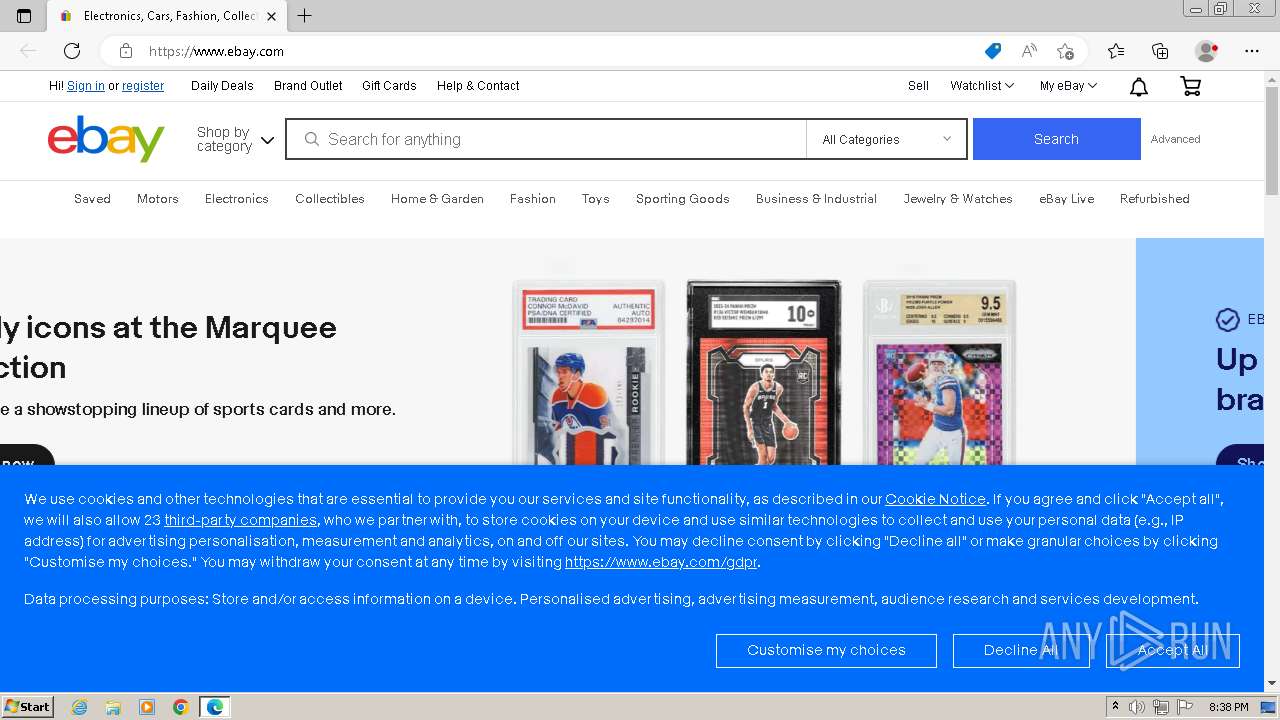Click the address bar URL
The image size is (1280, 720).
pyautogui.click(x=216, y=51)
